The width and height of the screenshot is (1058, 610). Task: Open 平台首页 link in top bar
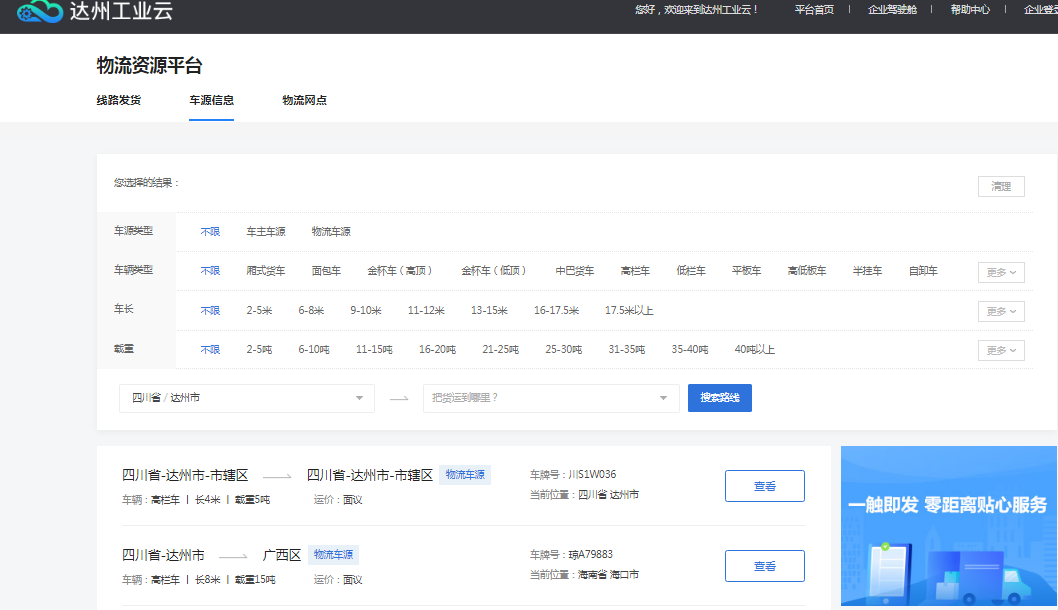(x=814, y=10)
